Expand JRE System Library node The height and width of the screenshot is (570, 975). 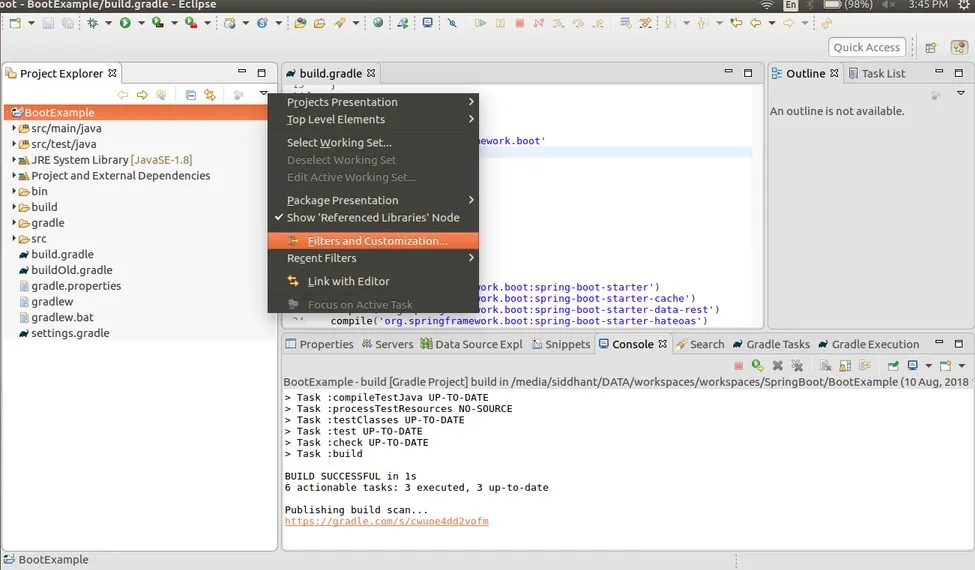point(14,159)
